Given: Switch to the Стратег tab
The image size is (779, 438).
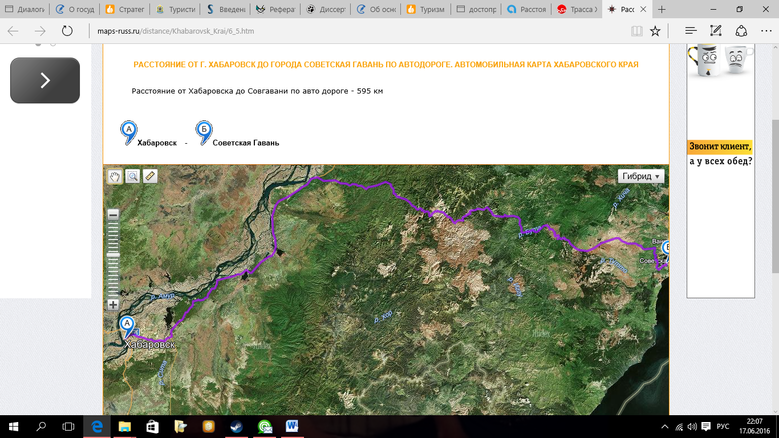Looking at the screenshot, I should pos(125,9).
